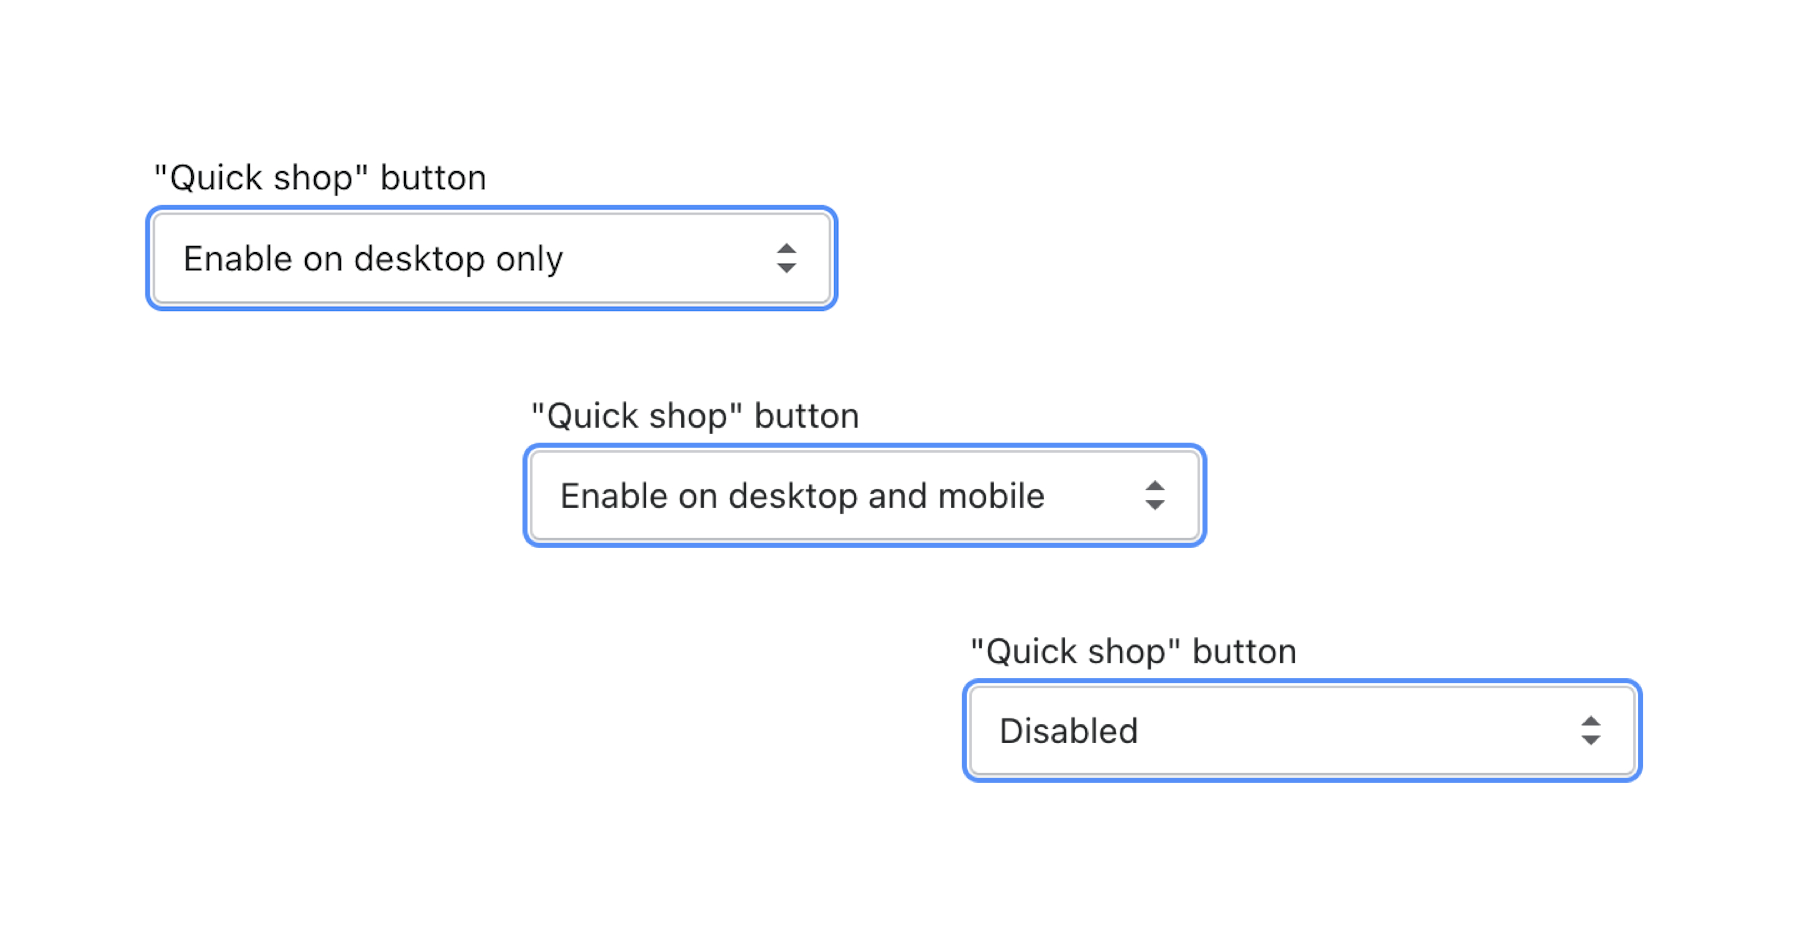Click the "Quick shop" button label above "Enable on desktop only"

click(x=320, y=178)
